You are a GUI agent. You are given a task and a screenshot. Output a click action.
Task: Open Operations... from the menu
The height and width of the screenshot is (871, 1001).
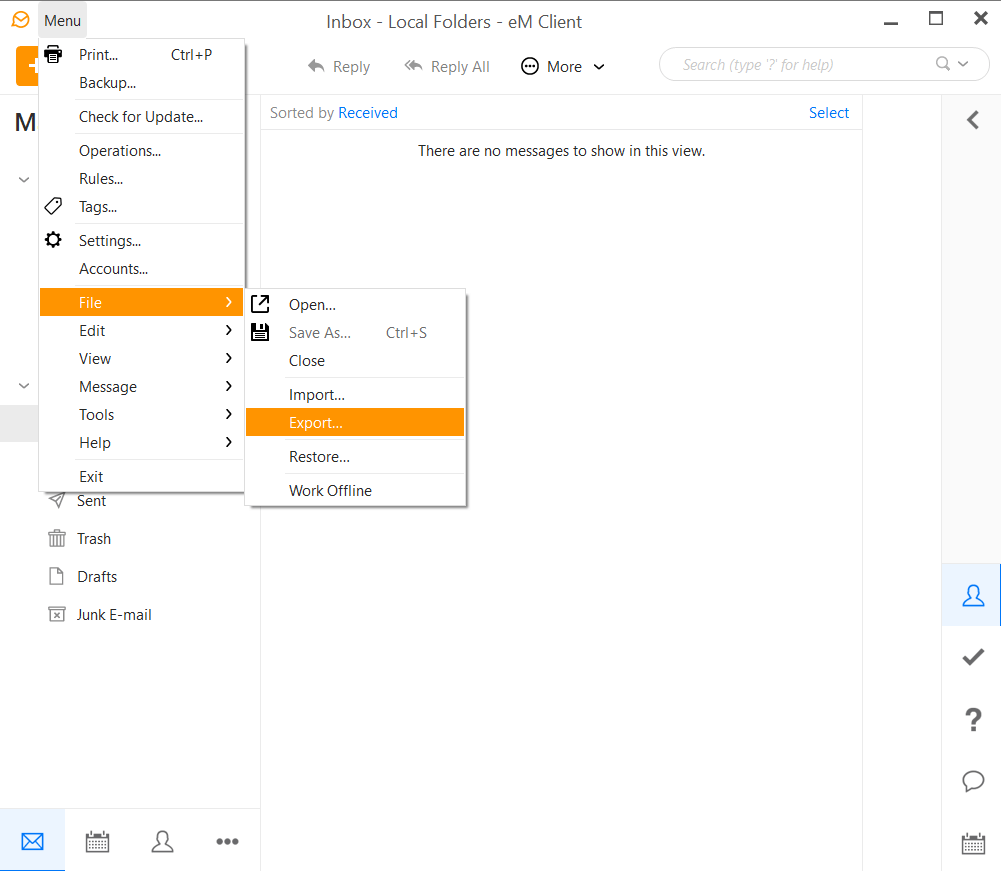tap(142, 150)
